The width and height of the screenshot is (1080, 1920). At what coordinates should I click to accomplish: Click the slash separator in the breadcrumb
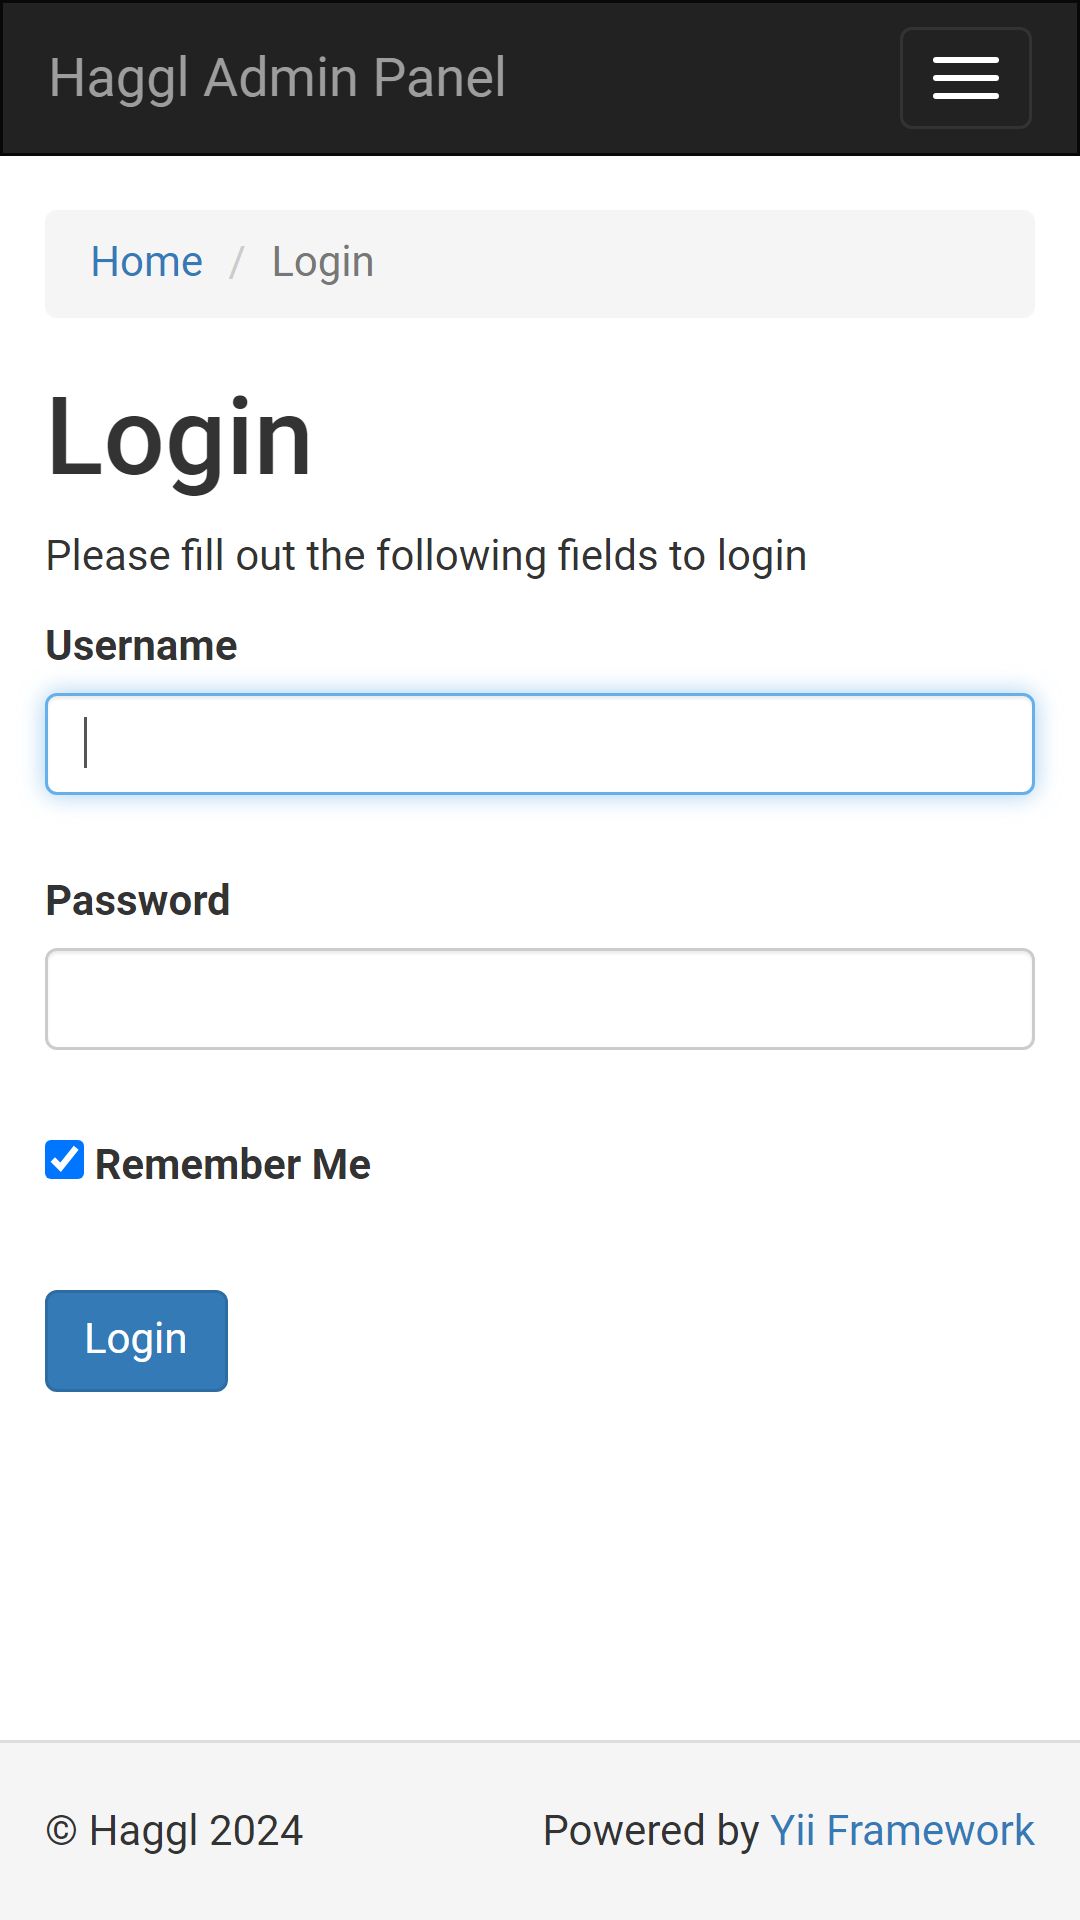pyautogui.click(x=237, y=263)
